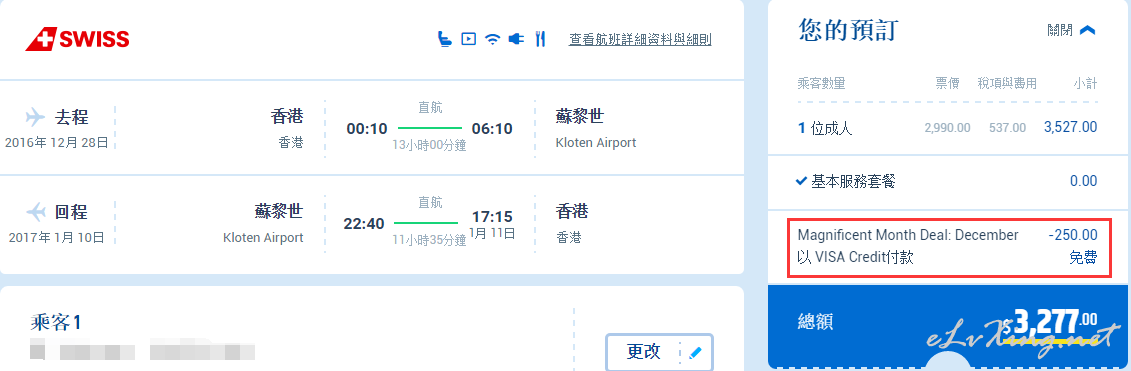Click the pencil edit icon beside 更改

pyautogui.click(x=695, y=353)
